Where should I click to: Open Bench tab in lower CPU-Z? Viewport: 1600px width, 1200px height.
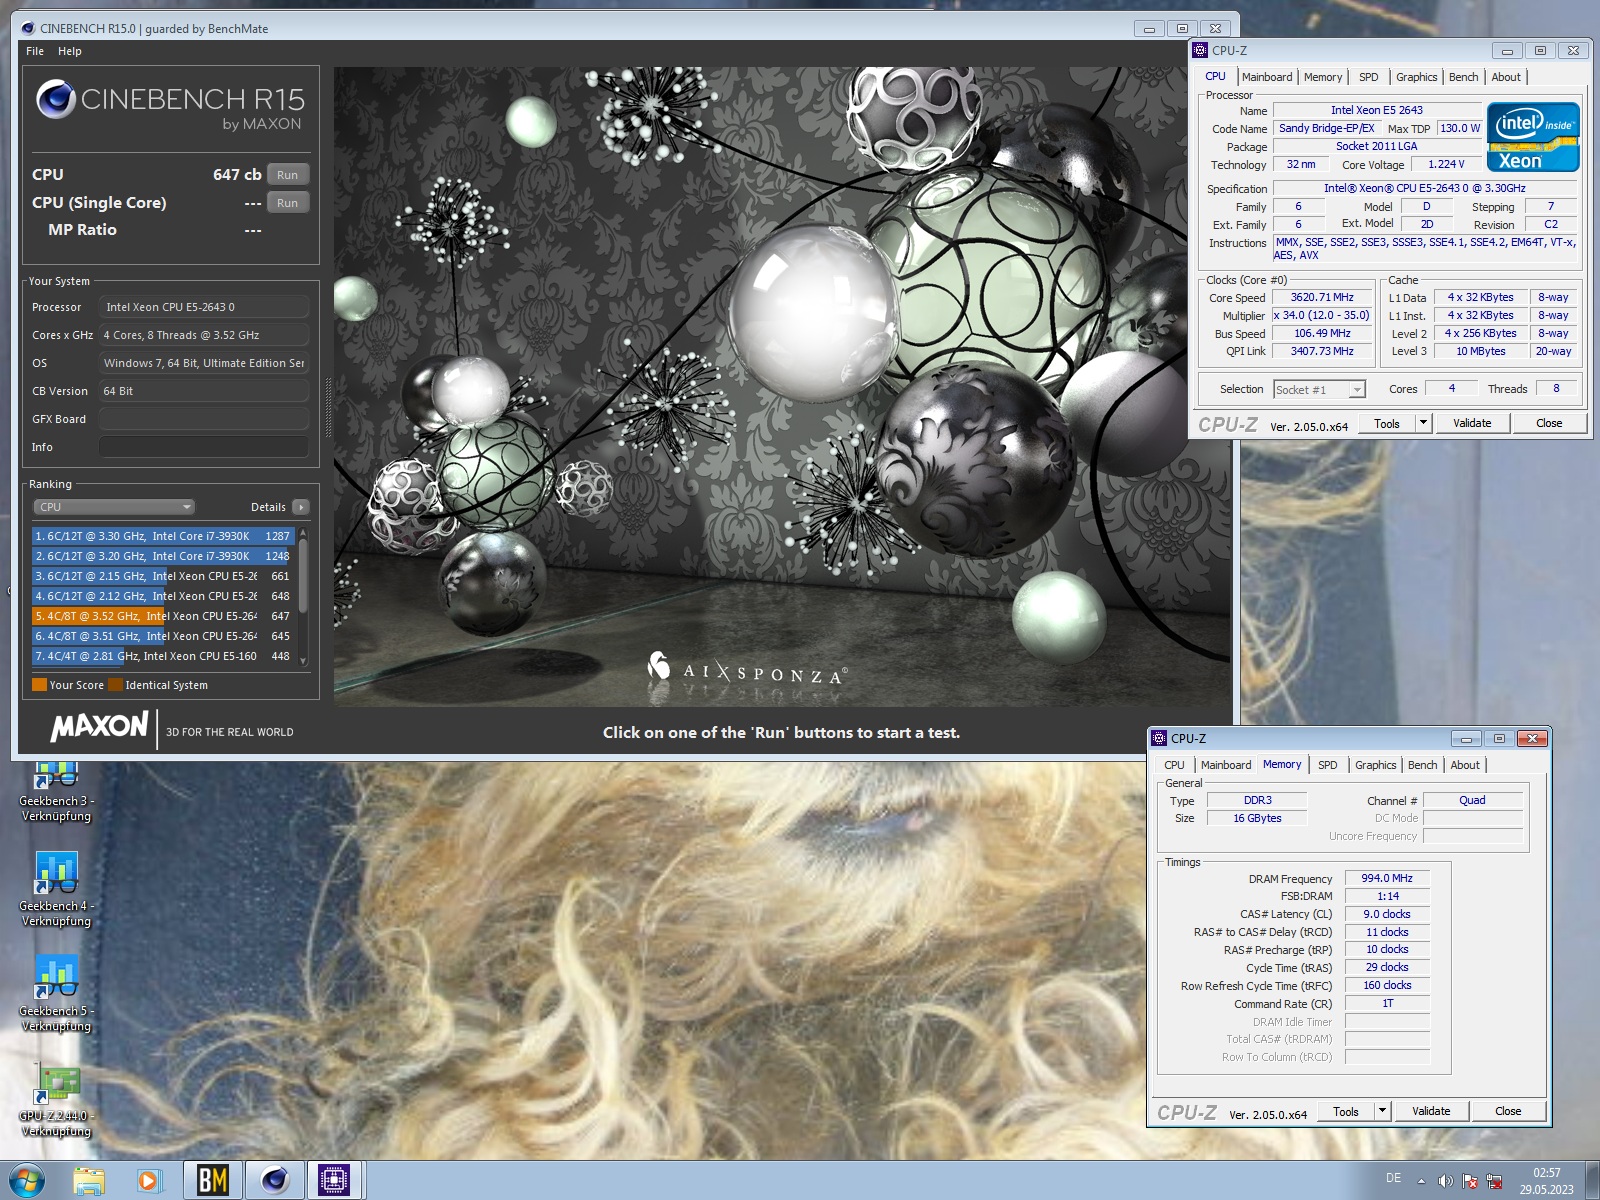(x=1422, y=765)
